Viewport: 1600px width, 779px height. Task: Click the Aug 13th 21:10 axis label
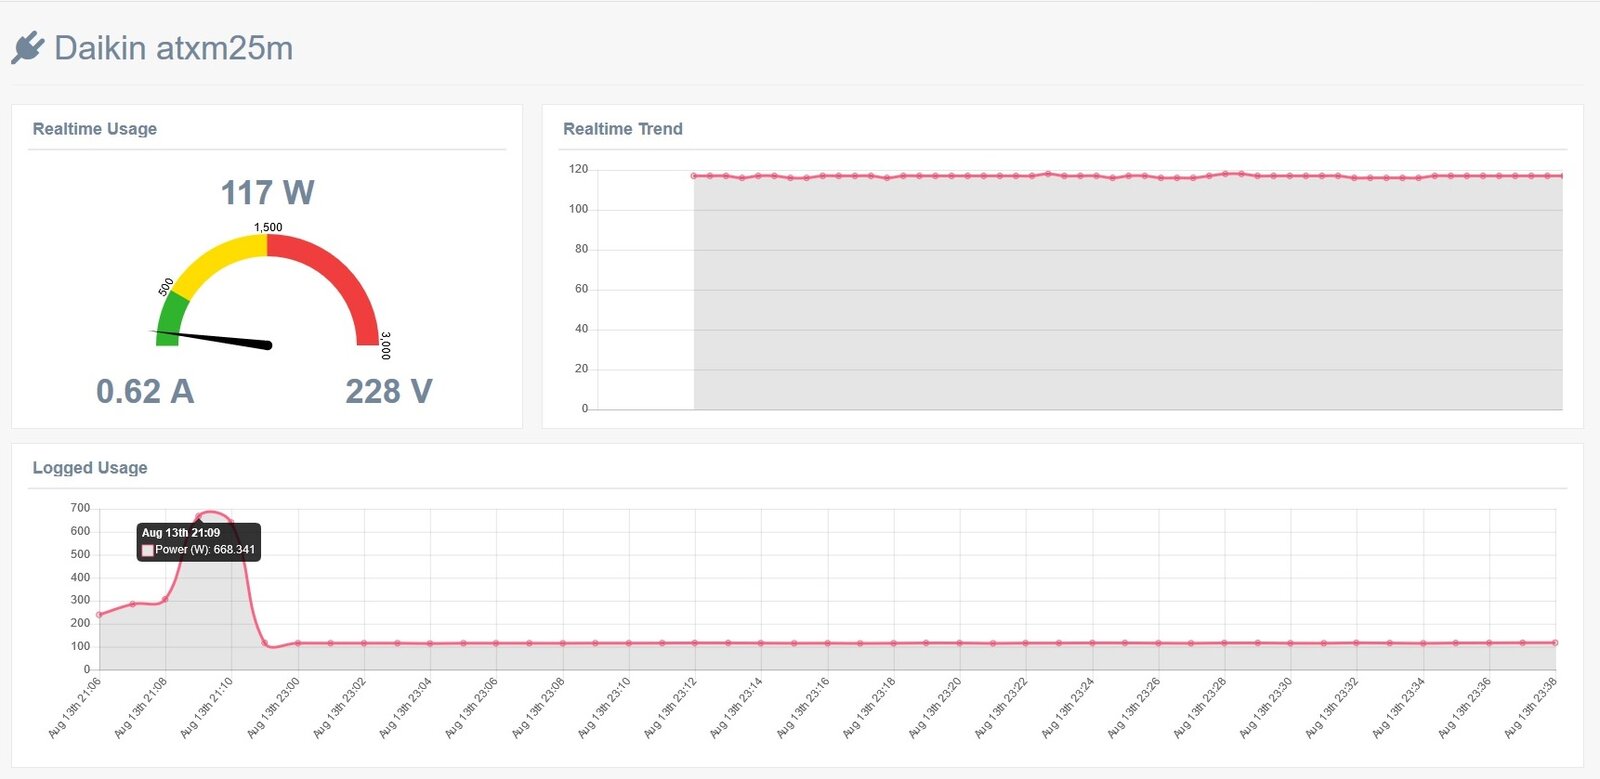pyautogui.click(x=207, y=708)
